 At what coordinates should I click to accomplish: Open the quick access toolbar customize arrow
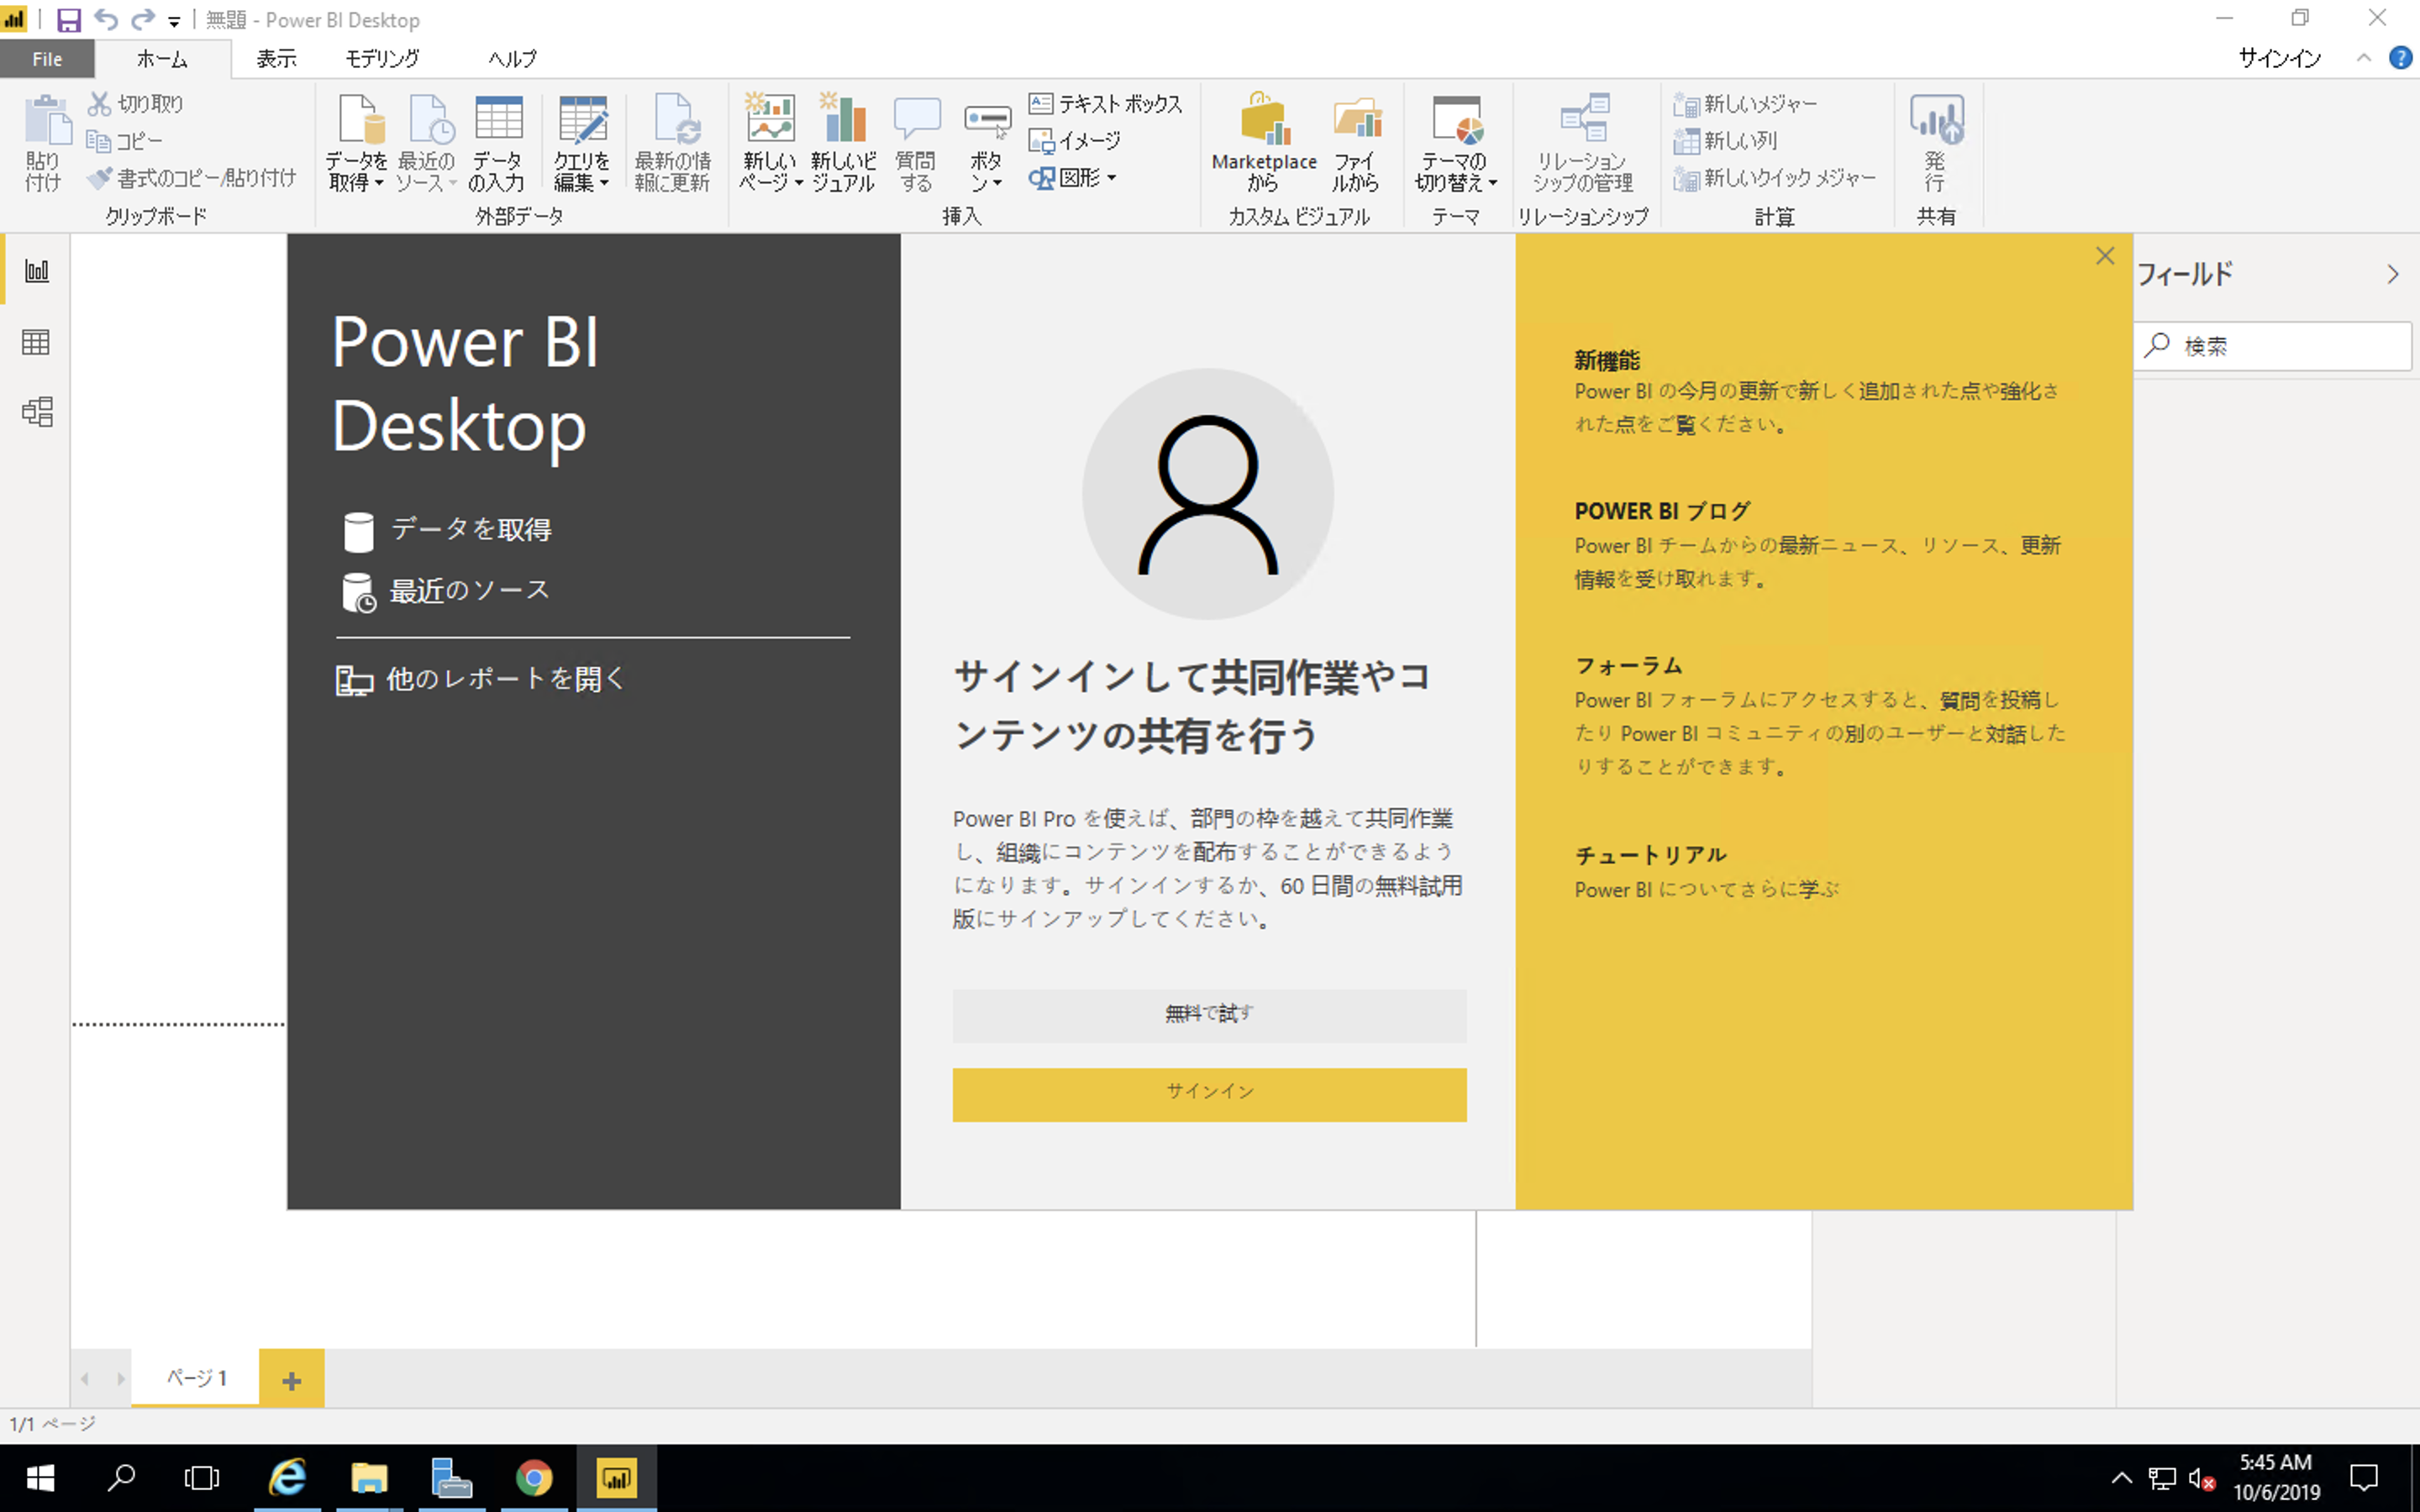[174, 21]
